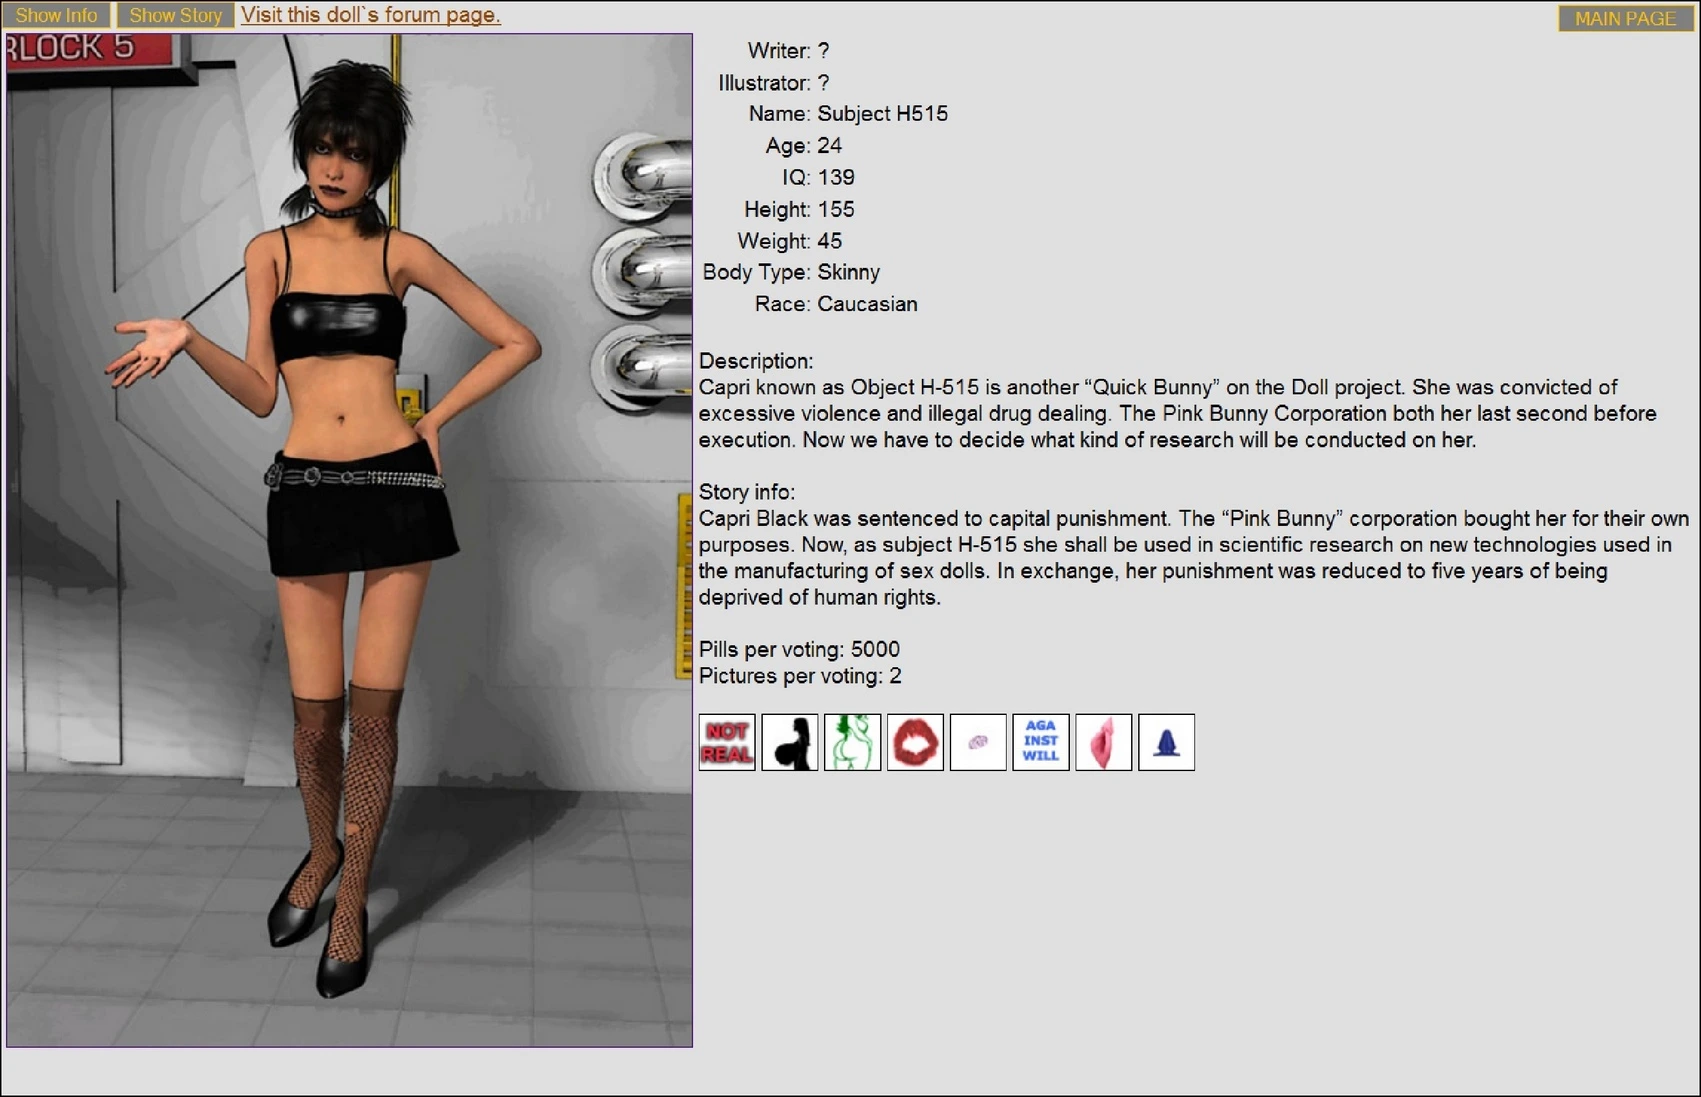Click the Pills per voting value

coord(874,650)
